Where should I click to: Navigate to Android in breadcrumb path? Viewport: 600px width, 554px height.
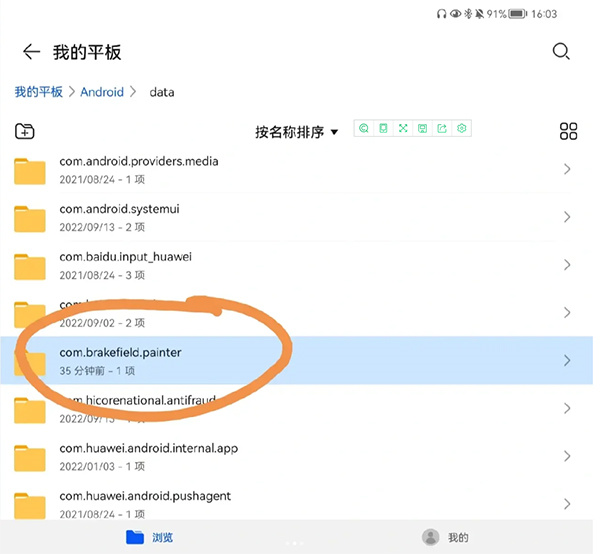click(102, 92)
